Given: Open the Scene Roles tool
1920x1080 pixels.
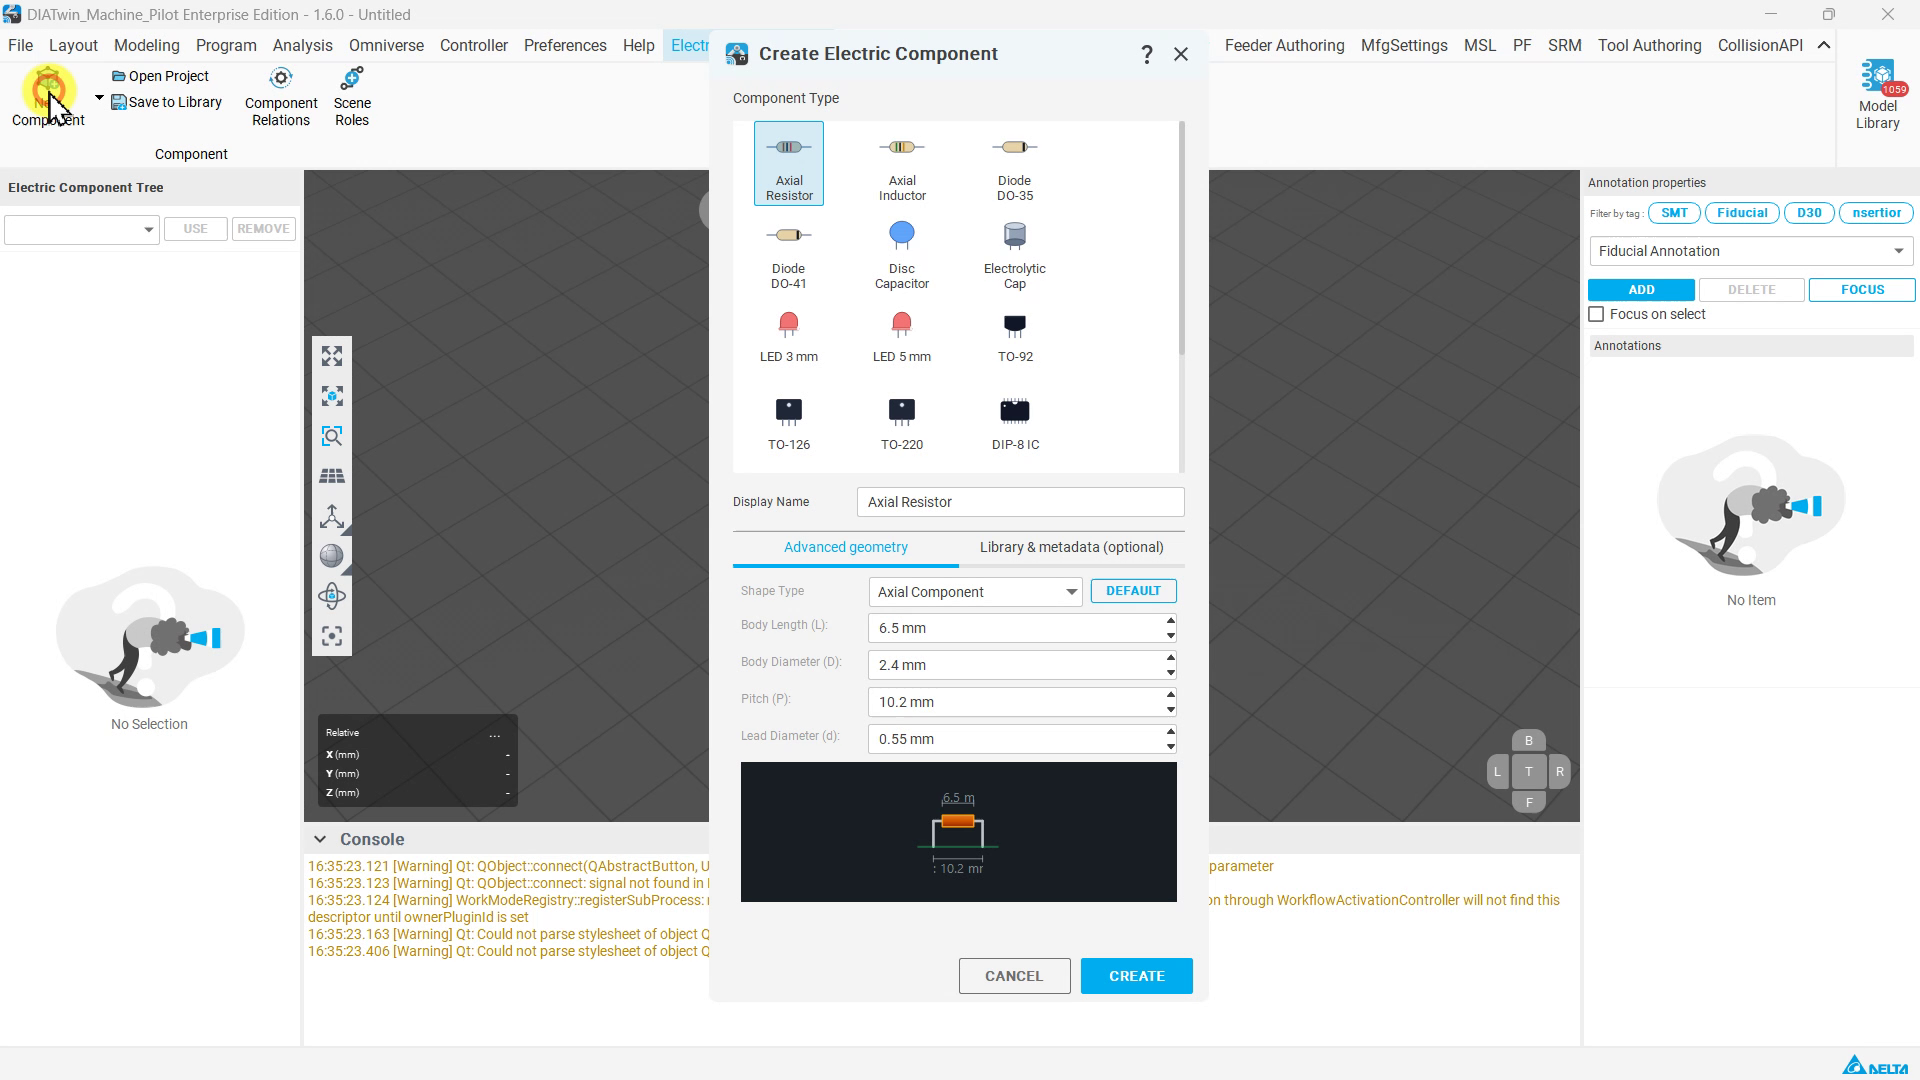Looking at the screenshot, I should pyautogui.click(x=352, y=98).
